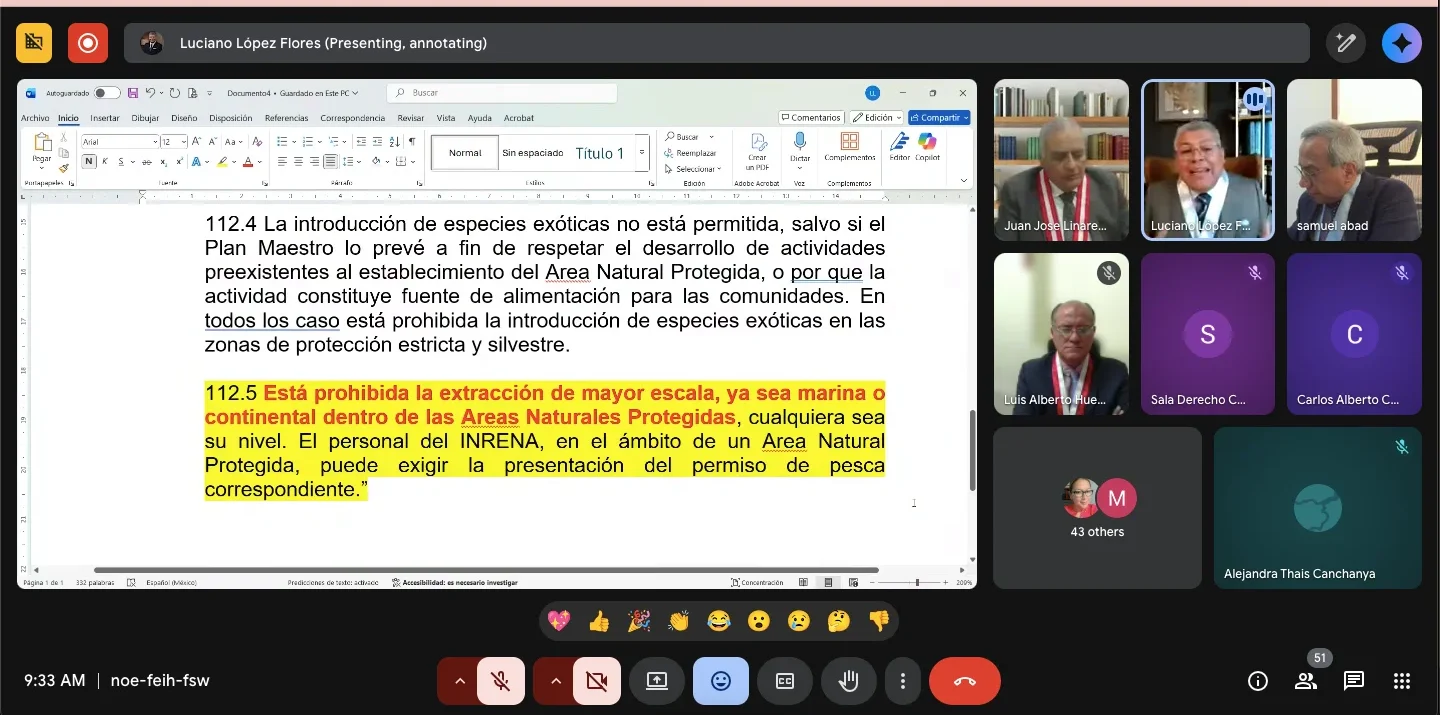Turn on the camera

point(597,681)
